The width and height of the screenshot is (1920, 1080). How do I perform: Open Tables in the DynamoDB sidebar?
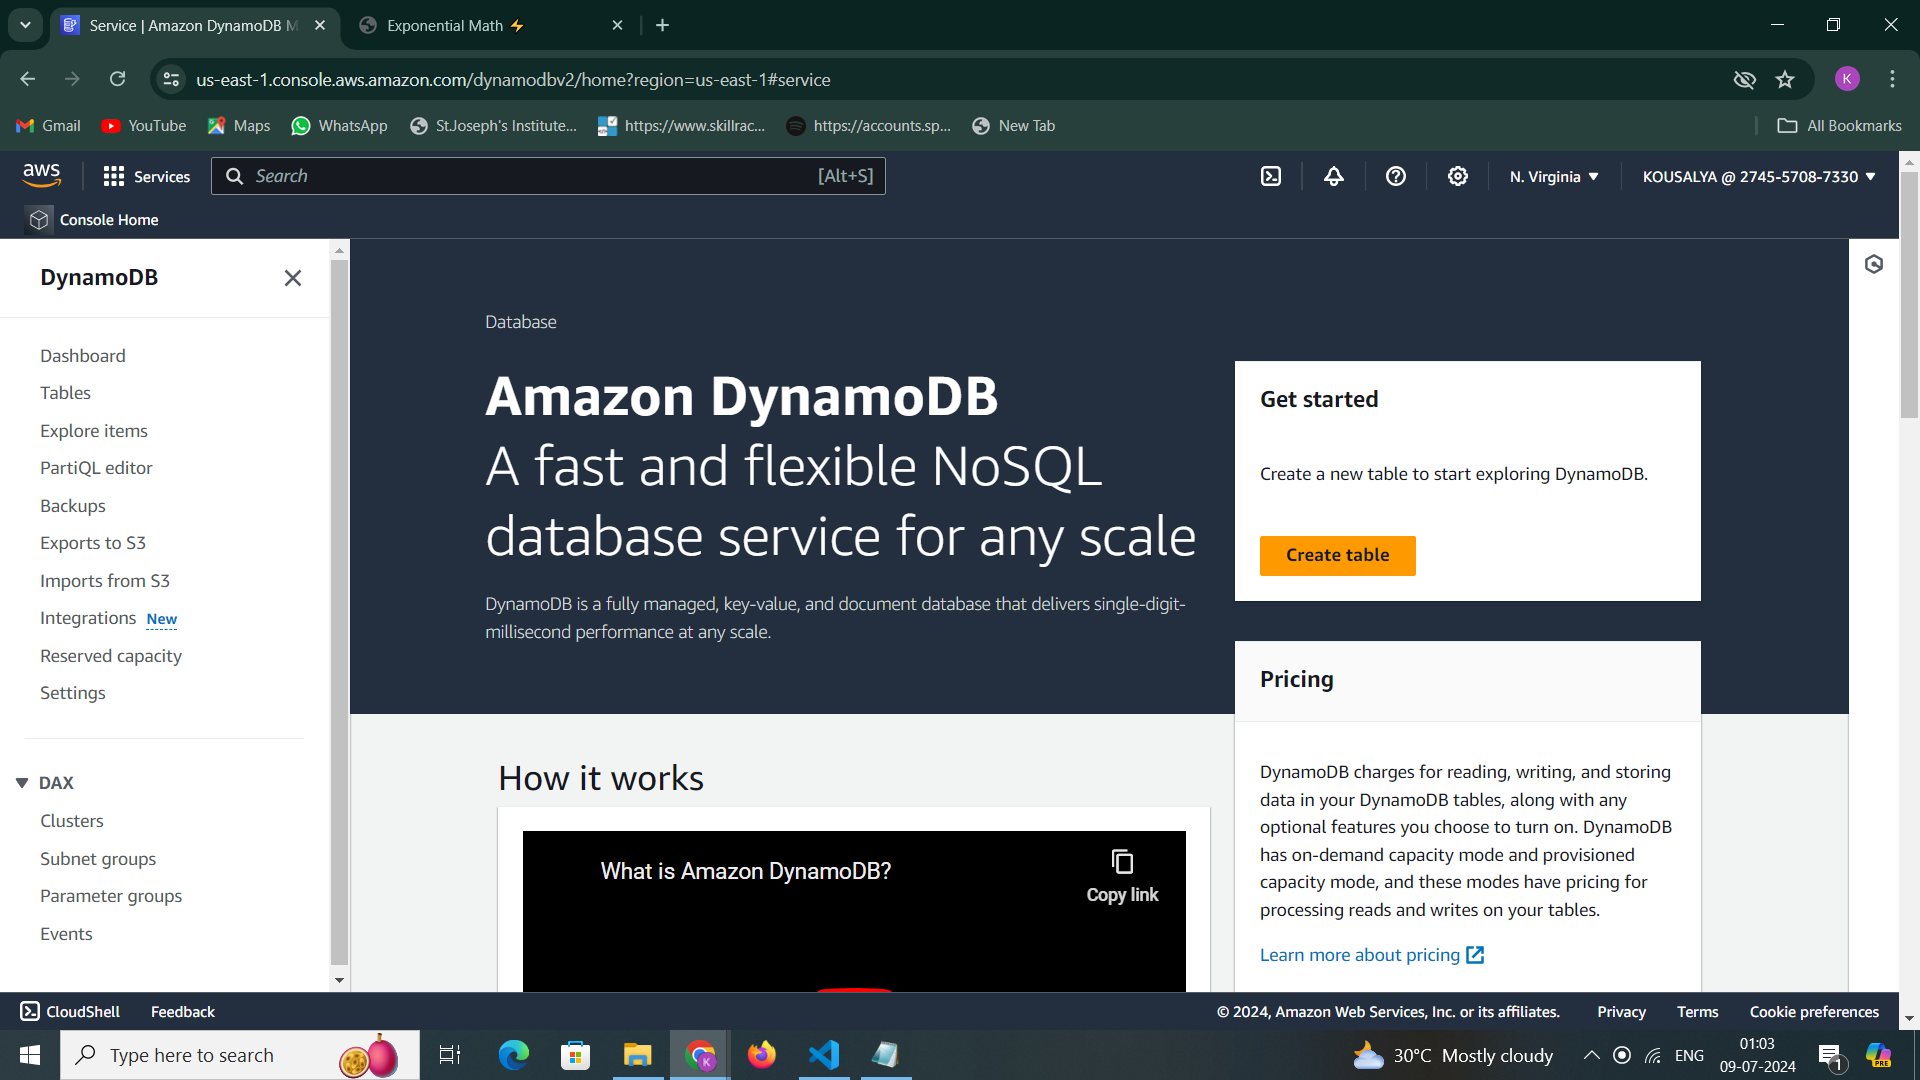point(65,393)
